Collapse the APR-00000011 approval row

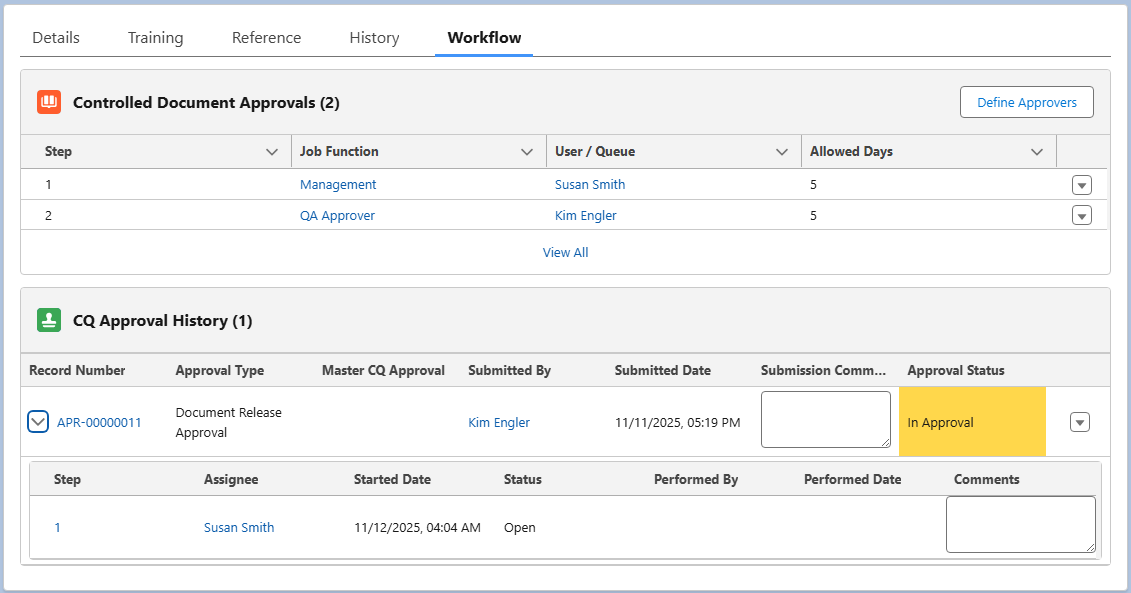[38, 422]
